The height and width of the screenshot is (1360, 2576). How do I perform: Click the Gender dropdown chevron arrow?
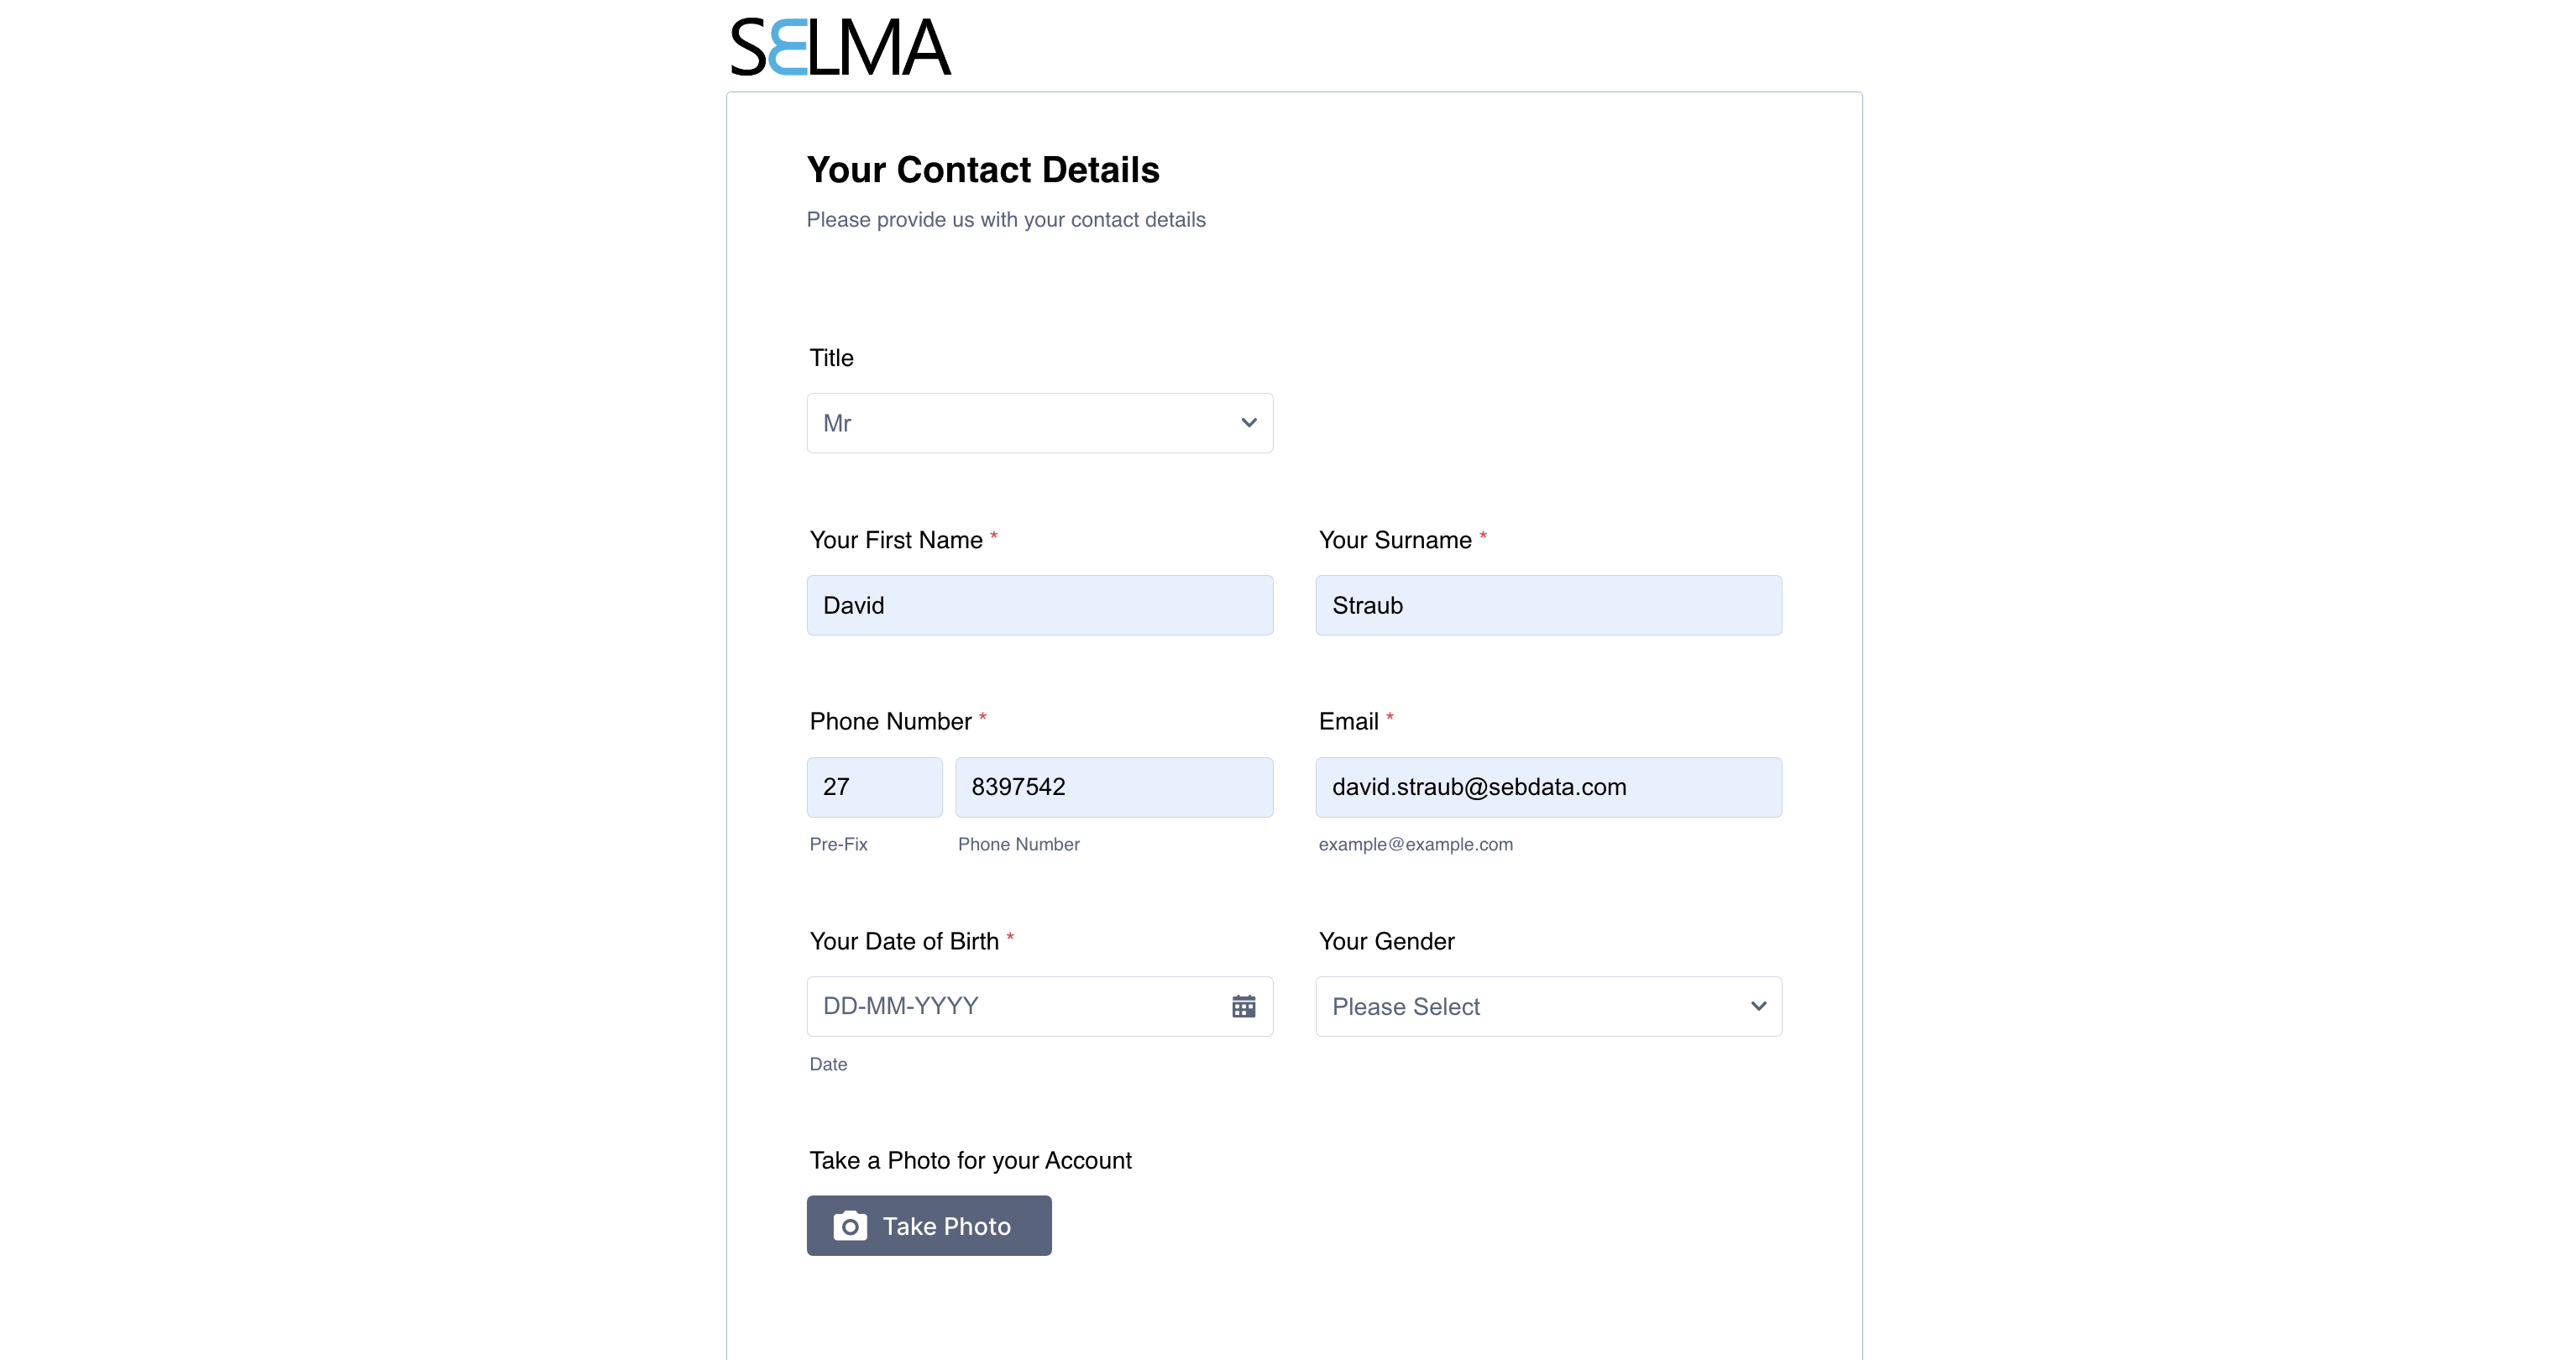click(1758, 1006)
